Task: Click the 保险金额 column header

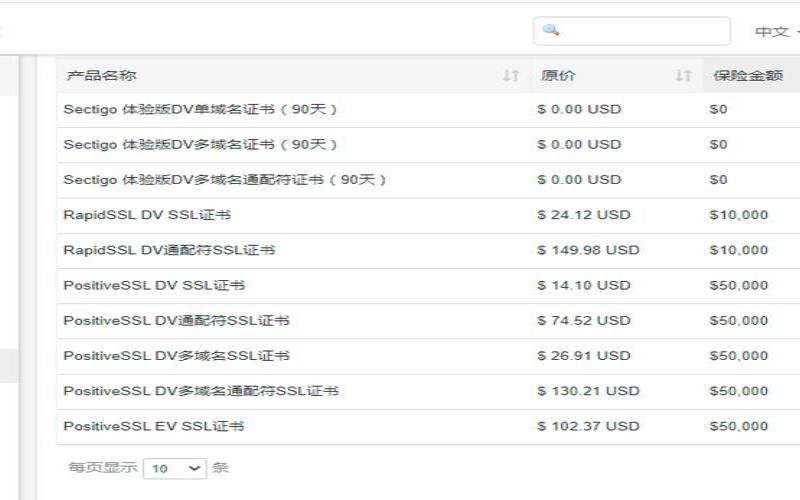Action: pos(752,76)
